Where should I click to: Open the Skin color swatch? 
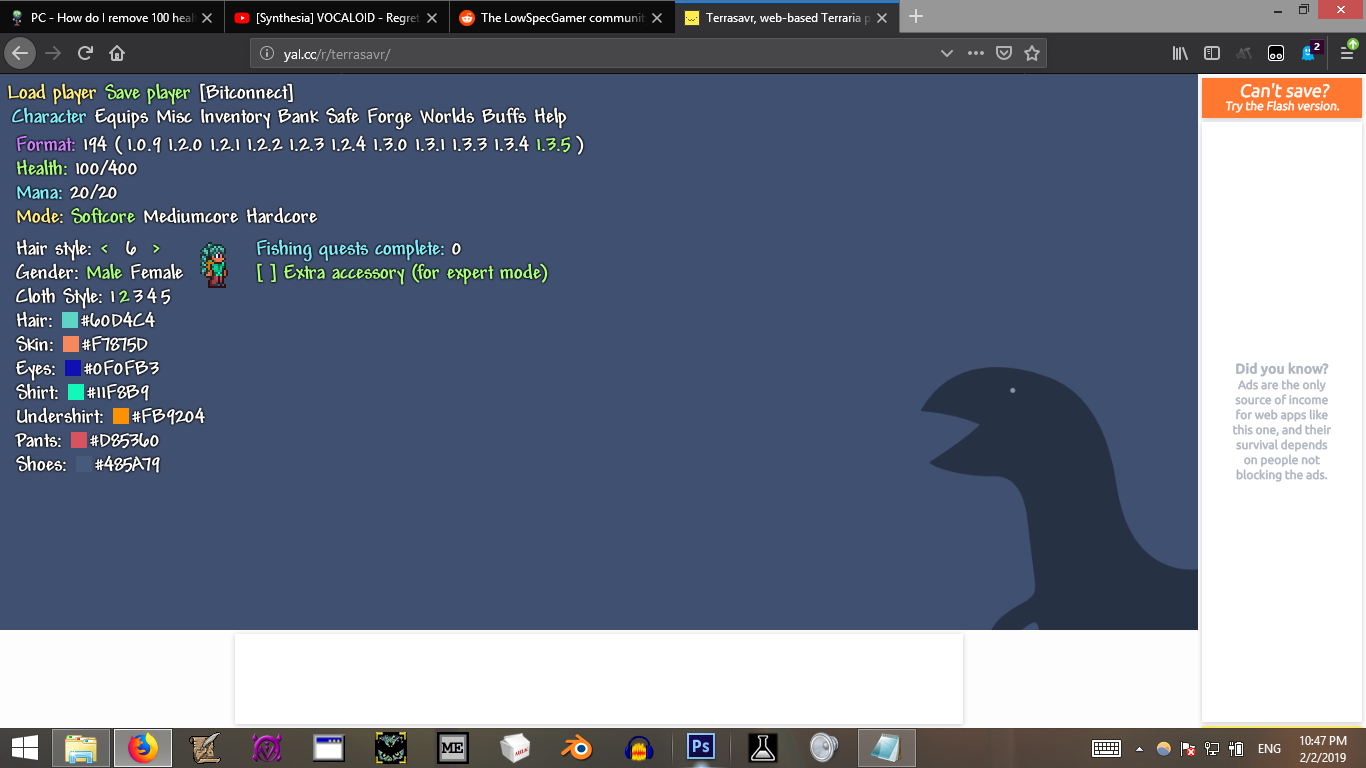click(x=71, y=344)
